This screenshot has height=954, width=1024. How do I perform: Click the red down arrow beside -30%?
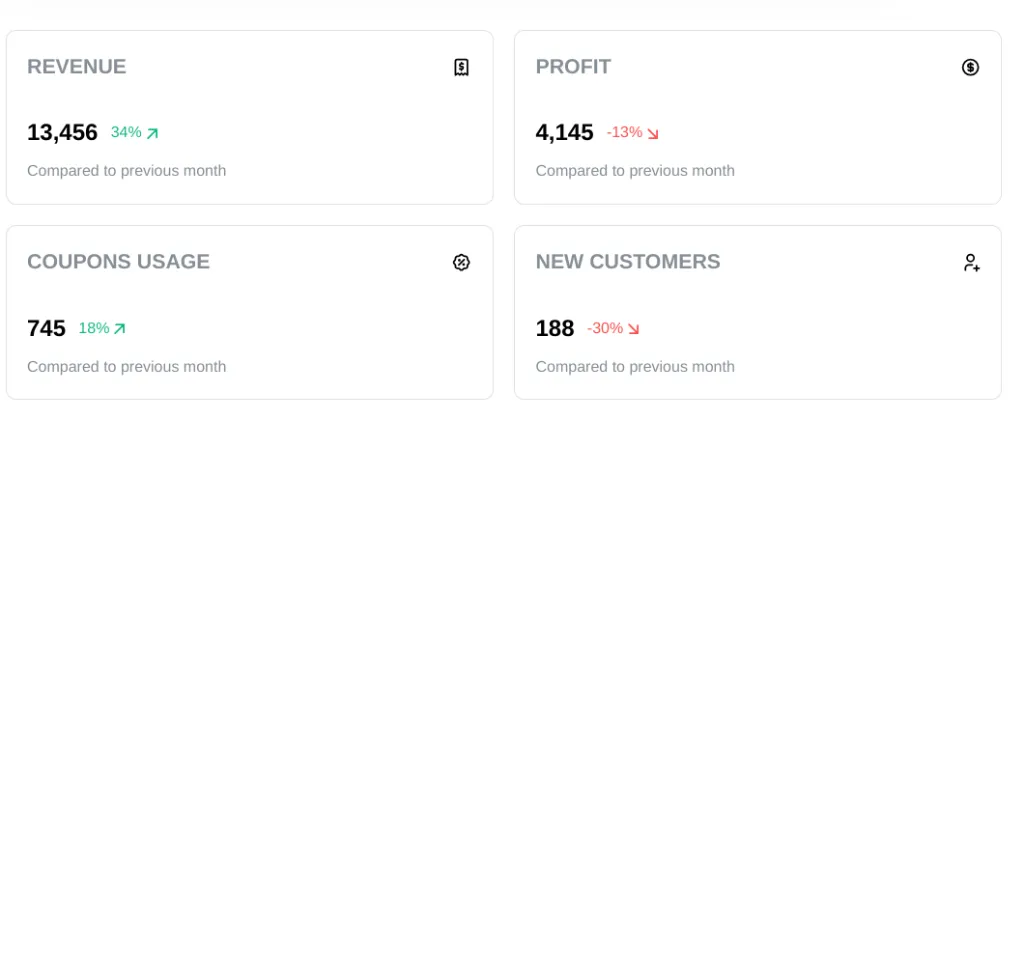coord(633,329)
